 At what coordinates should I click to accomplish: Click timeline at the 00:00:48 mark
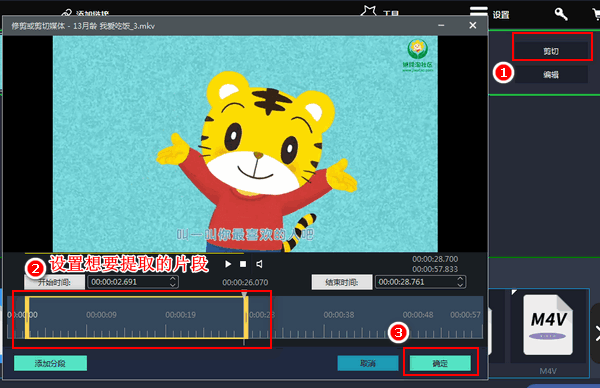point(418,315)
